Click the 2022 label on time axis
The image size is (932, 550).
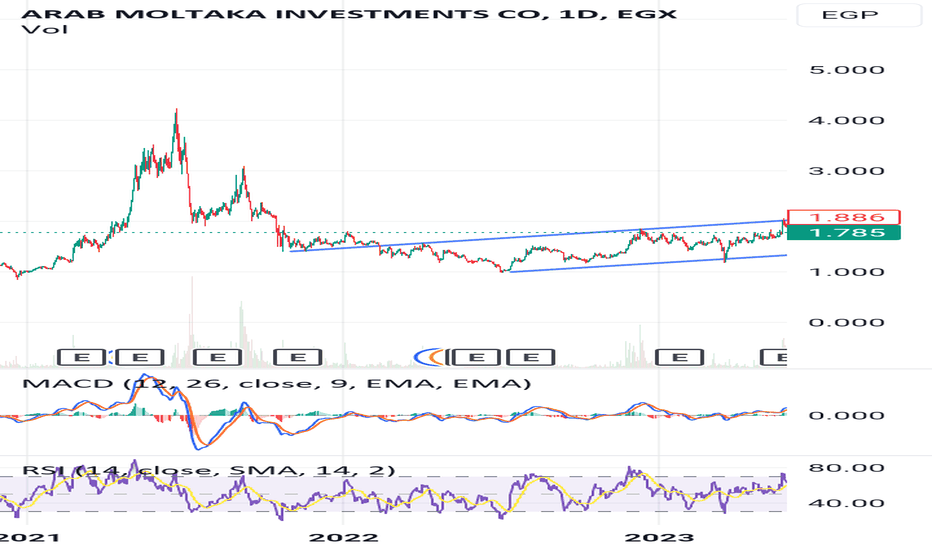[x=344, y=538]
